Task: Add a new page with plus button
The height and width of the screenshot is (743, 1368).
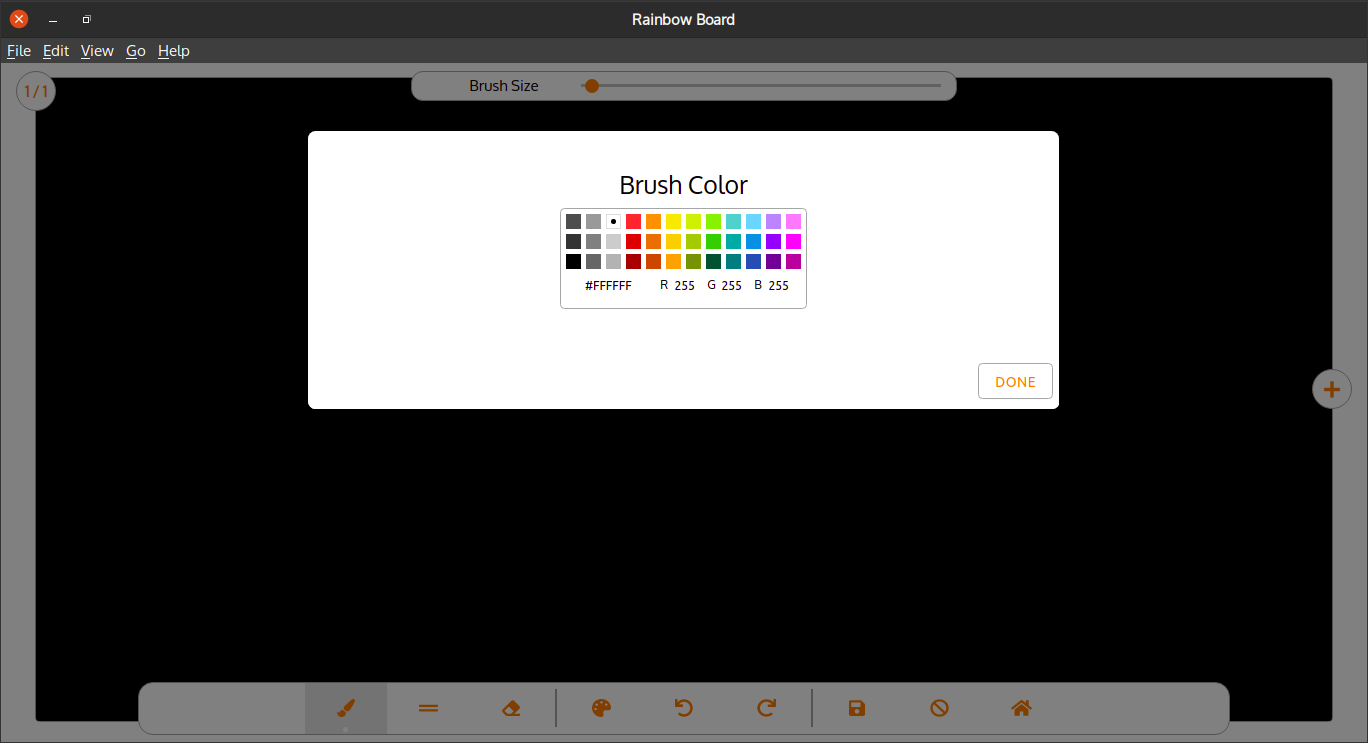Action: click(x=1331, y=389)
